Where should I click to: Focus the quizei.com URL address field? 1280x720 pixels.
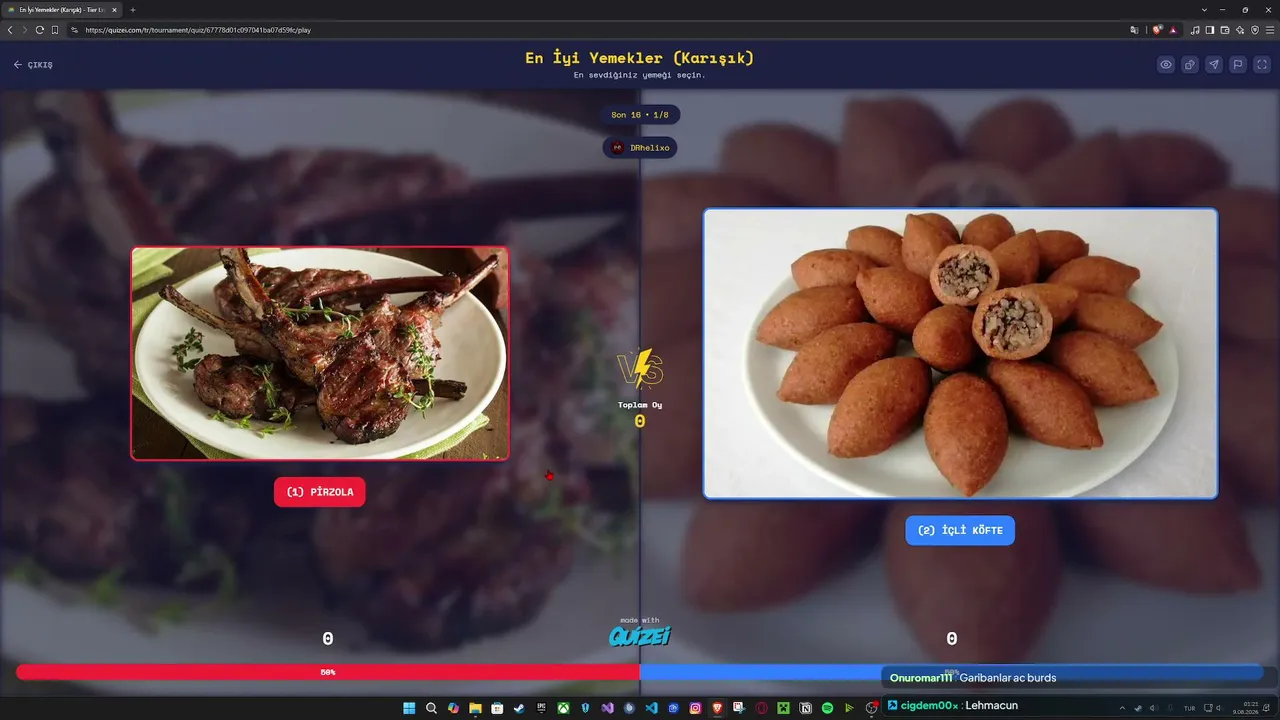point(600,30)
